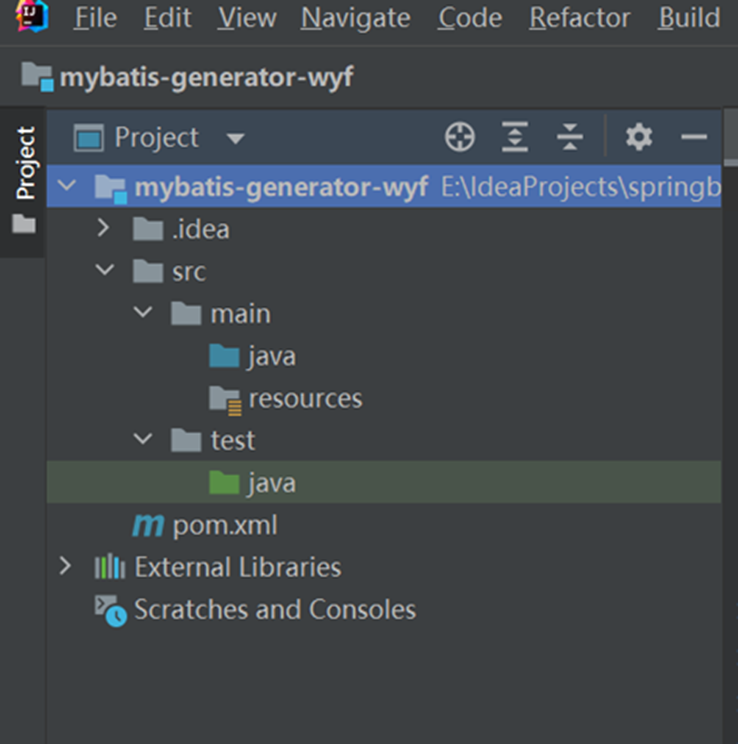738x744 pixels.
Task: Collapse the mybatis-generator-wyf root node
Action: 67,185
